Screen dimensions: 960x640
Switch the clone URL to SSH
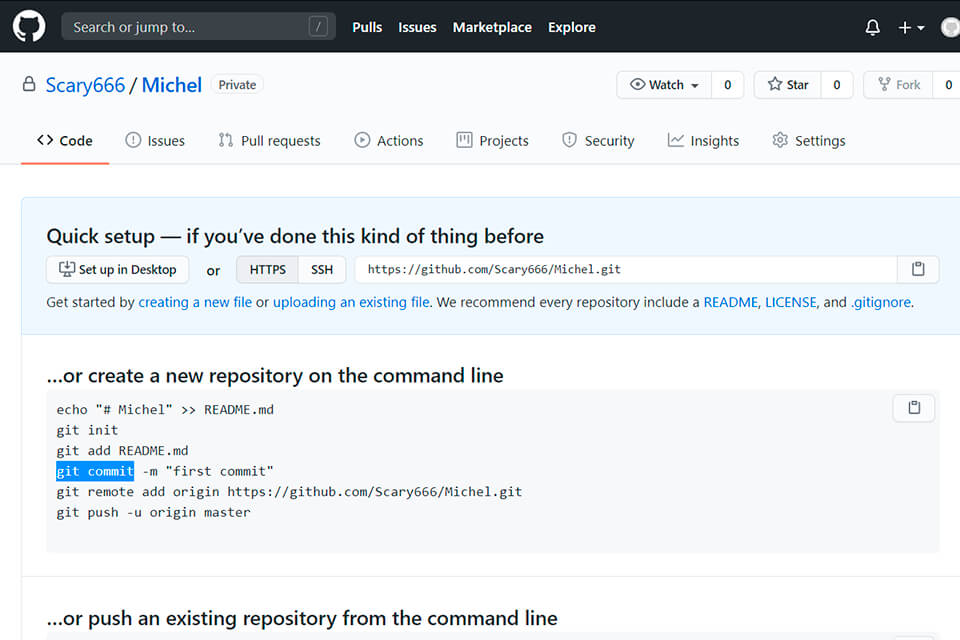pos(322,269)
